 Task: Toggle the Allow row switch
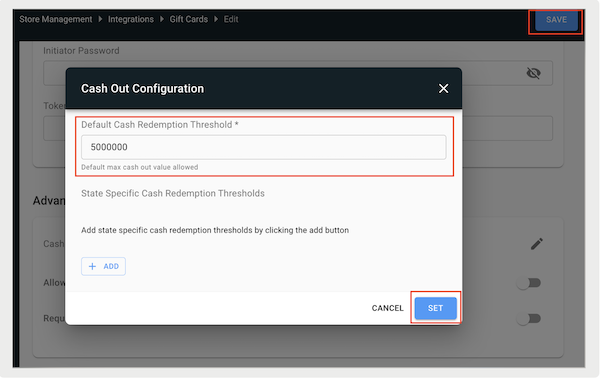pos(528,283)
